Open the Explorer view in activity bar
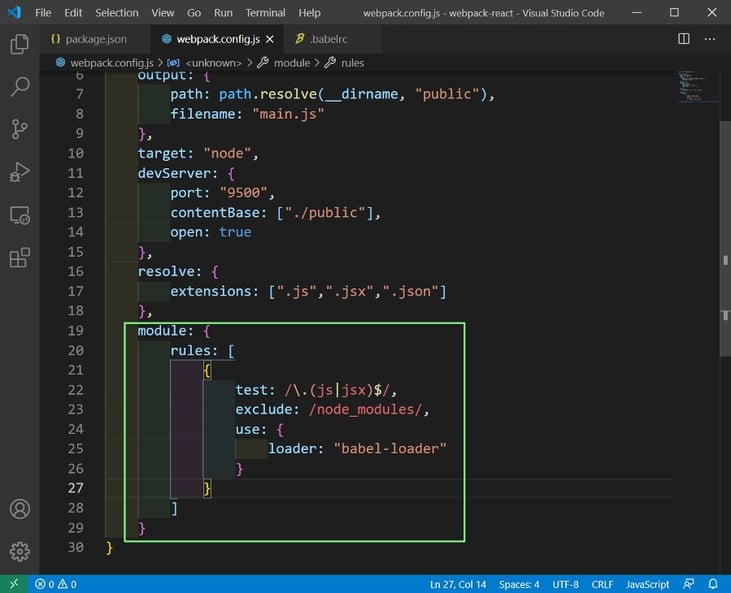The height and width of the screenshot is (593, 731). [20, 44]
